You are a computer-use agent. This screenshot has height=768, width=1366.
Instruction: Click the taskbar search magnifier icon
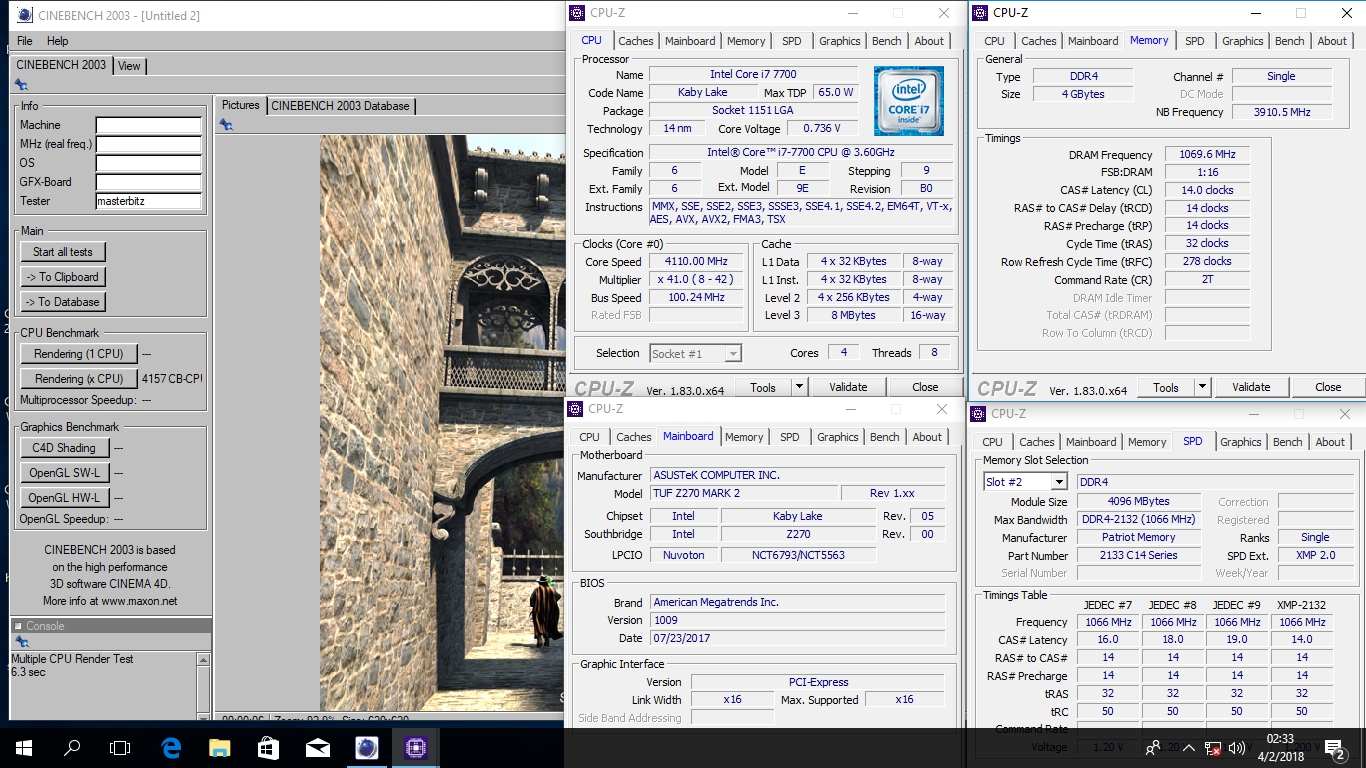pyautogui.click(x=72, y=747)
